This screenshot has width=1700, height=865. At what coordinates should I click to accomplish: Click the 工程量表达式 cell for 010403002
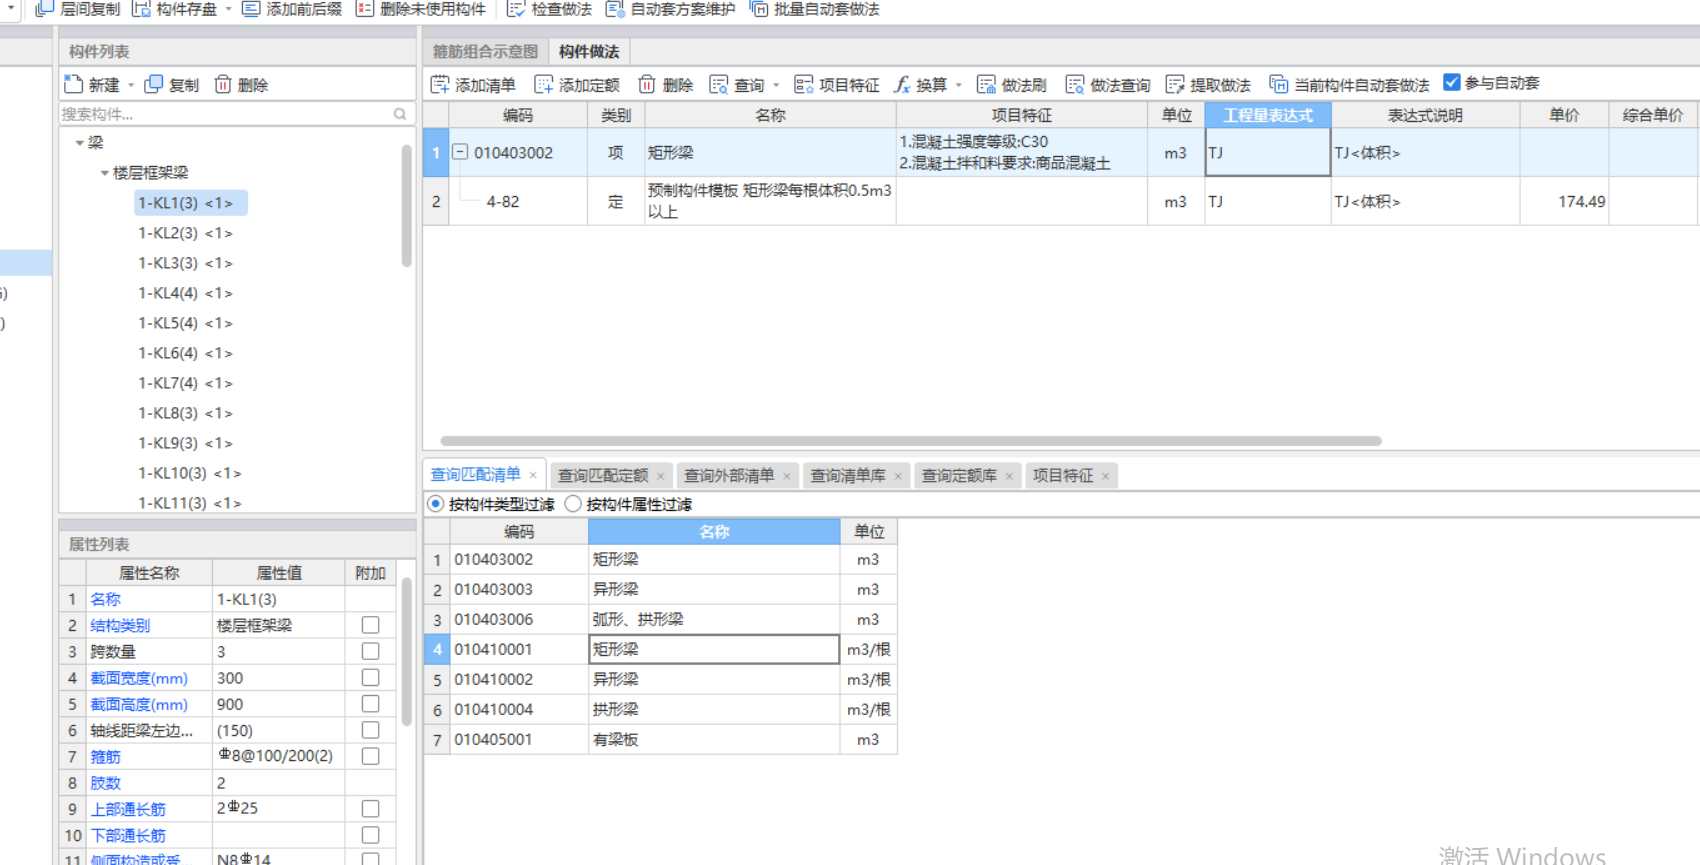coord(1268,153)
